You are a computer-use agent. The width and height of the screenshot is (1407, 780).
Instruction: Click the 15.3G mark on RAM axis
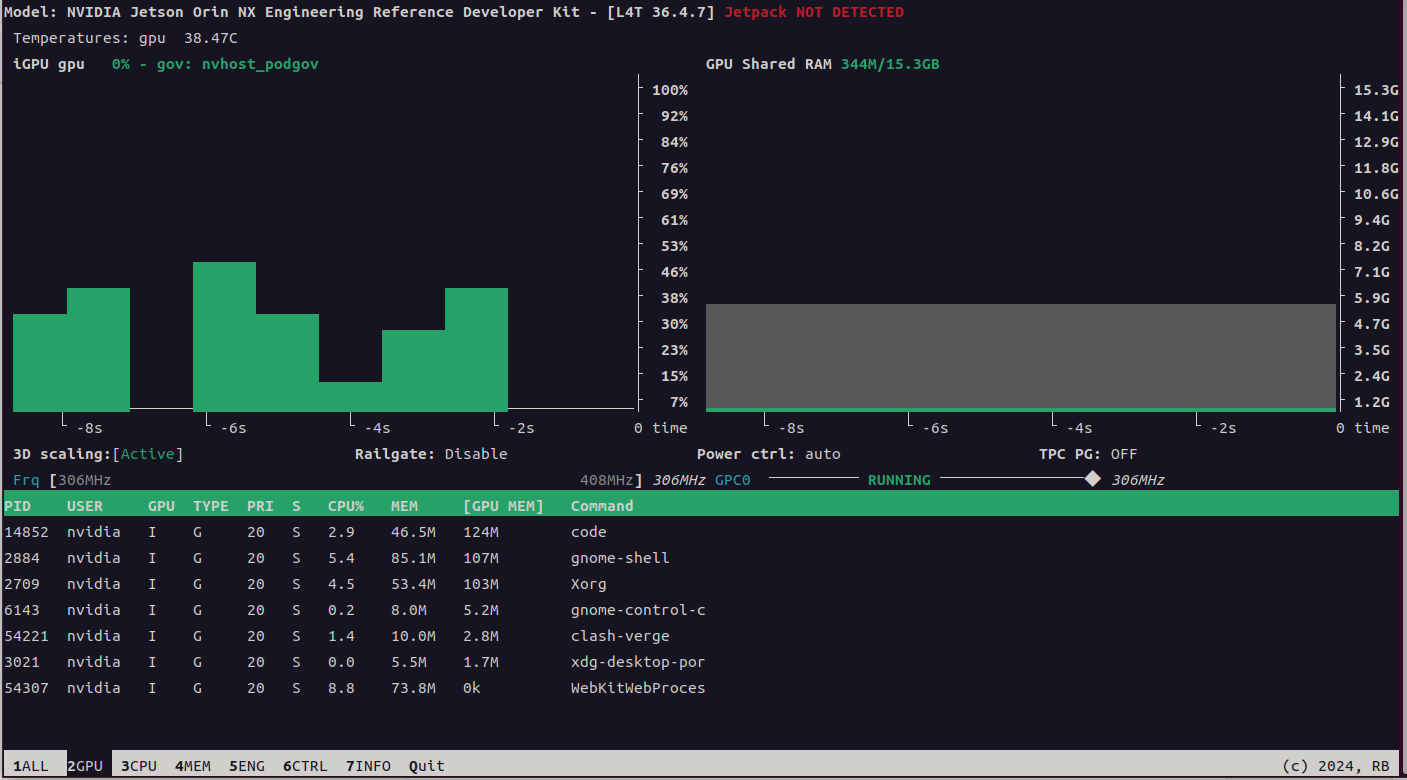[1376, 90]
